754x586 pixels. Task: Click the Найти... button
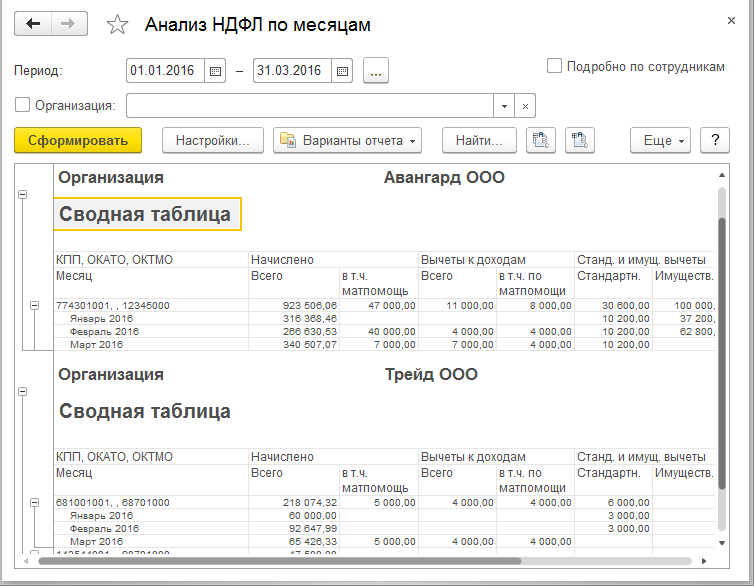click(479, 141)
